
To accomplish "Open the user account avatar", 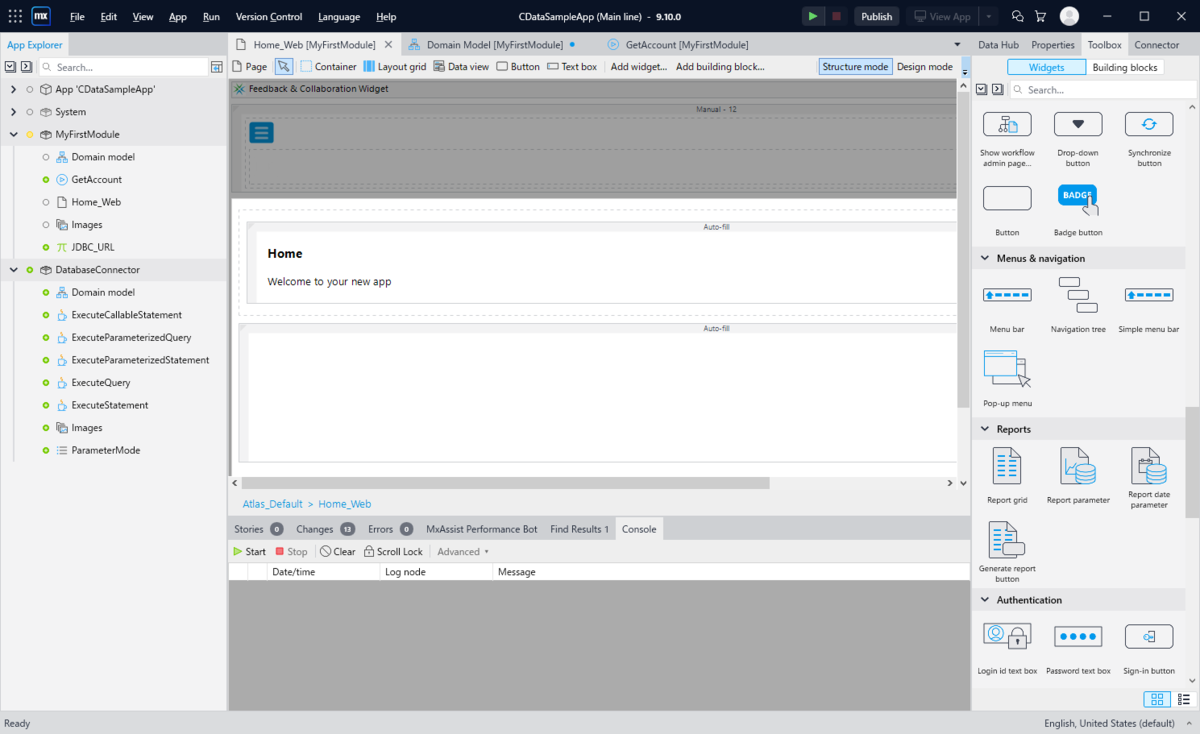I will pos(1069,16).
